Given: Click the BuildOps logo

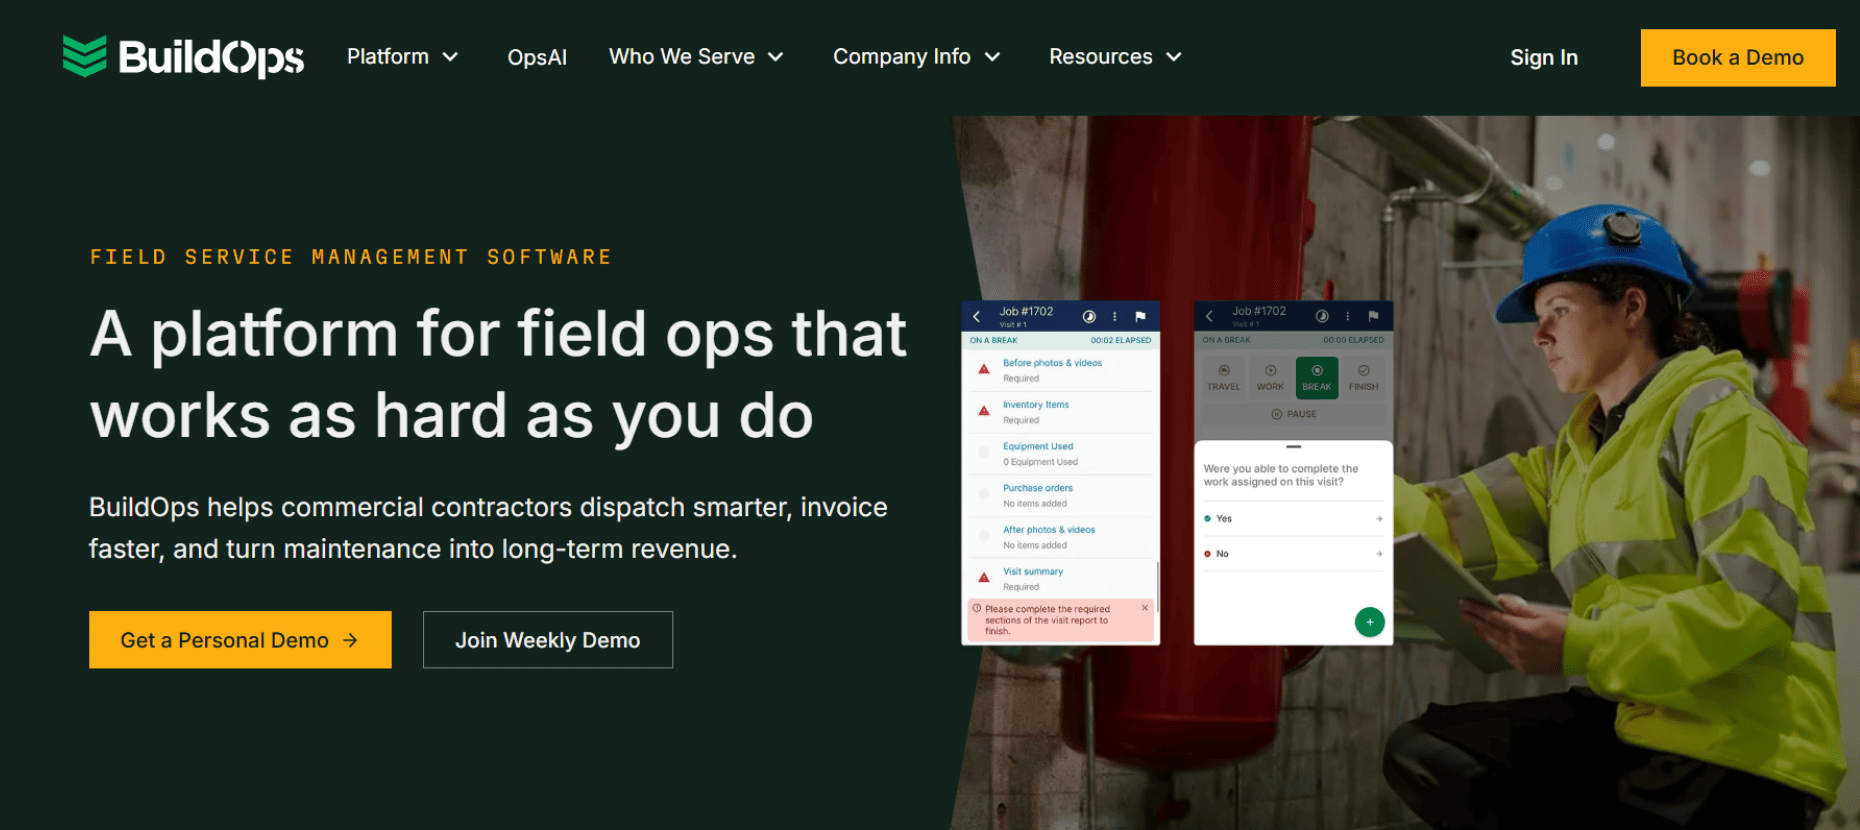Looking at the screenshot, I should pyautogui.click(x=183, y=57).
